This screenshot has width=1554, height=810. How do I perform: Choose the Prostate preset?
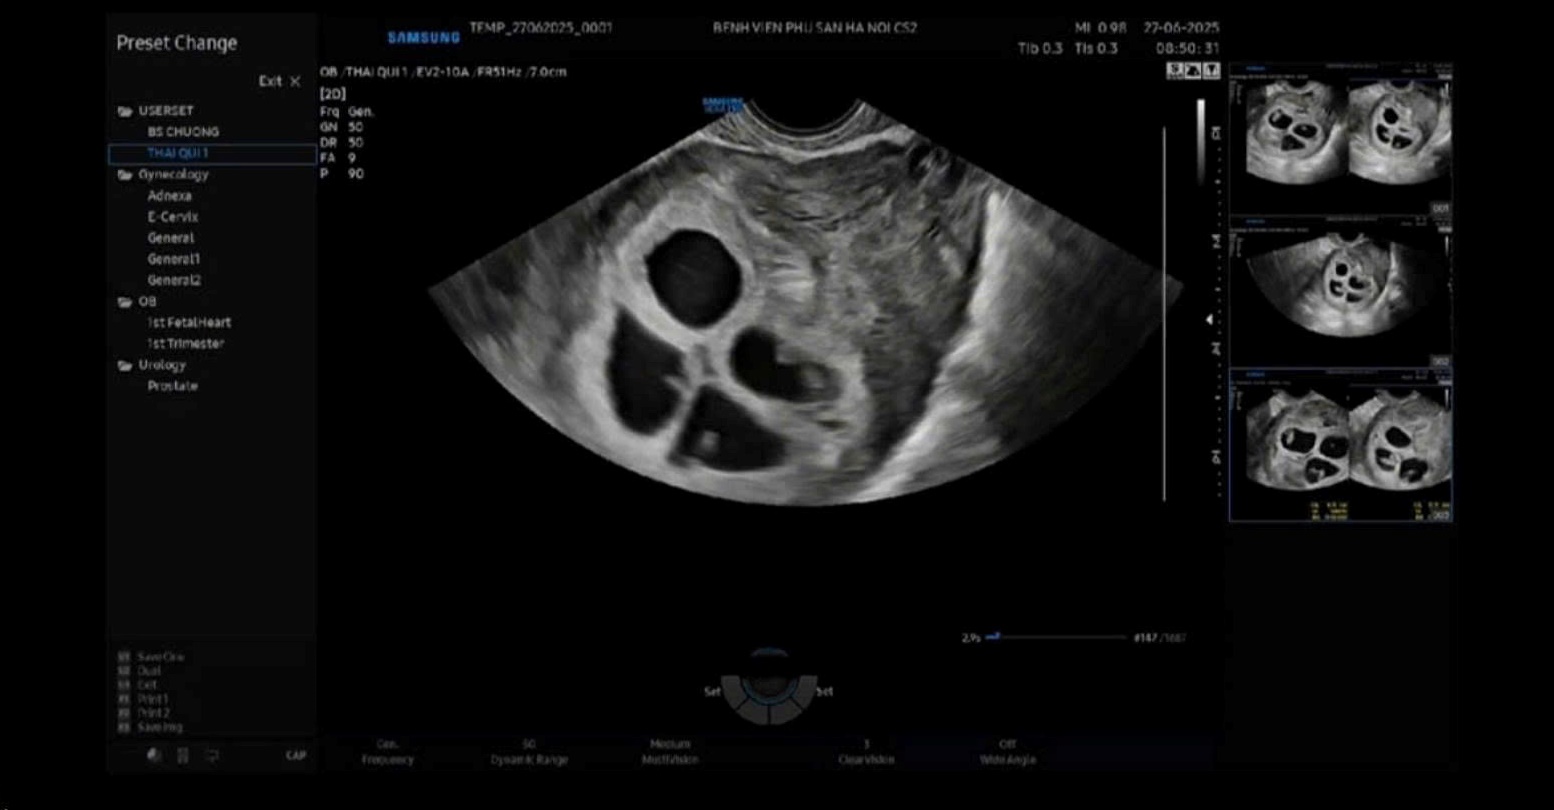point(173,386)
